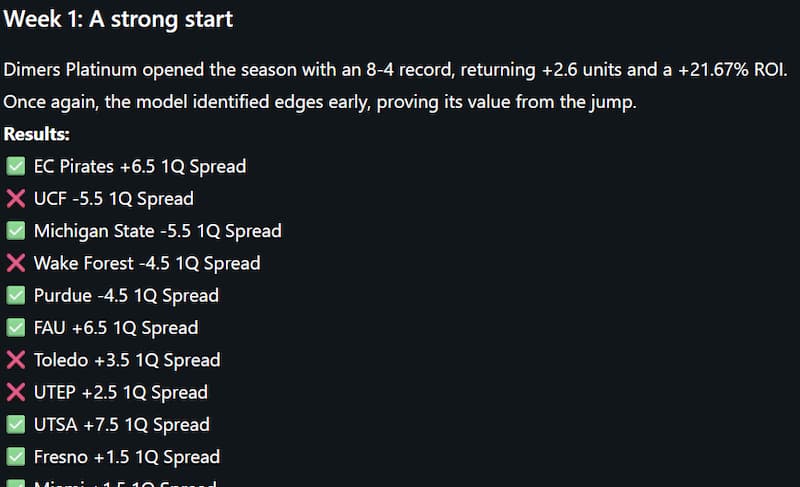Click the green checkmark beside UTSA
Viewport: 800px width, 487px height.
click(x=15, y=425)
